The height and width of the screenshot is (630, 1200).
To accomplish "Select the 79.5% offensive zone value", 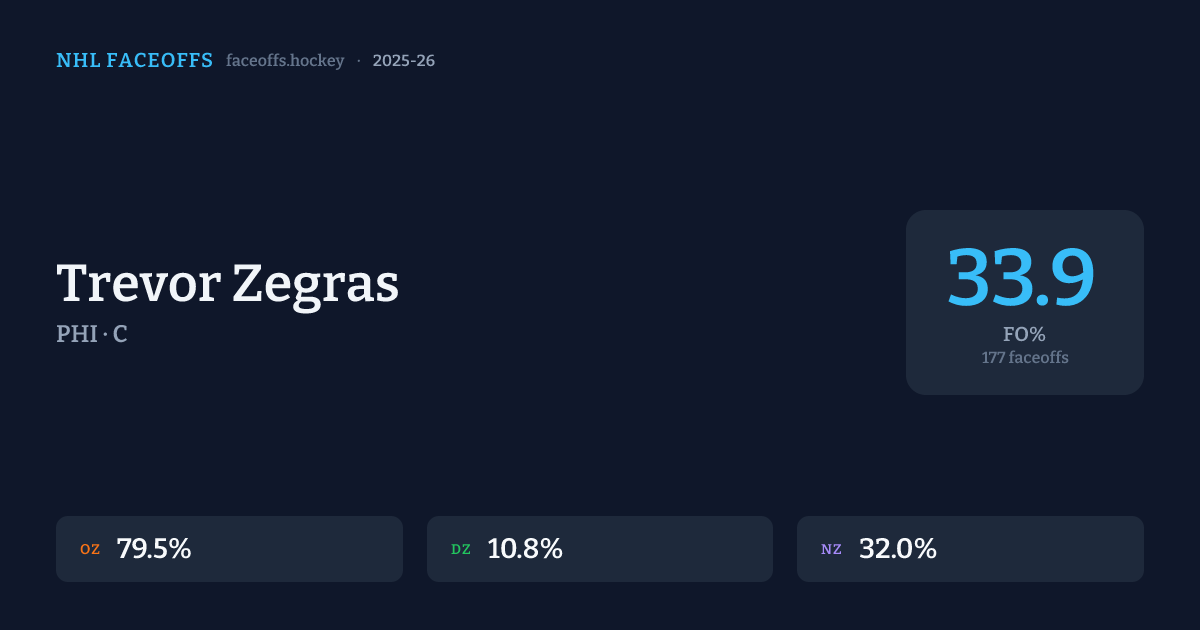I will click(154, 549).
